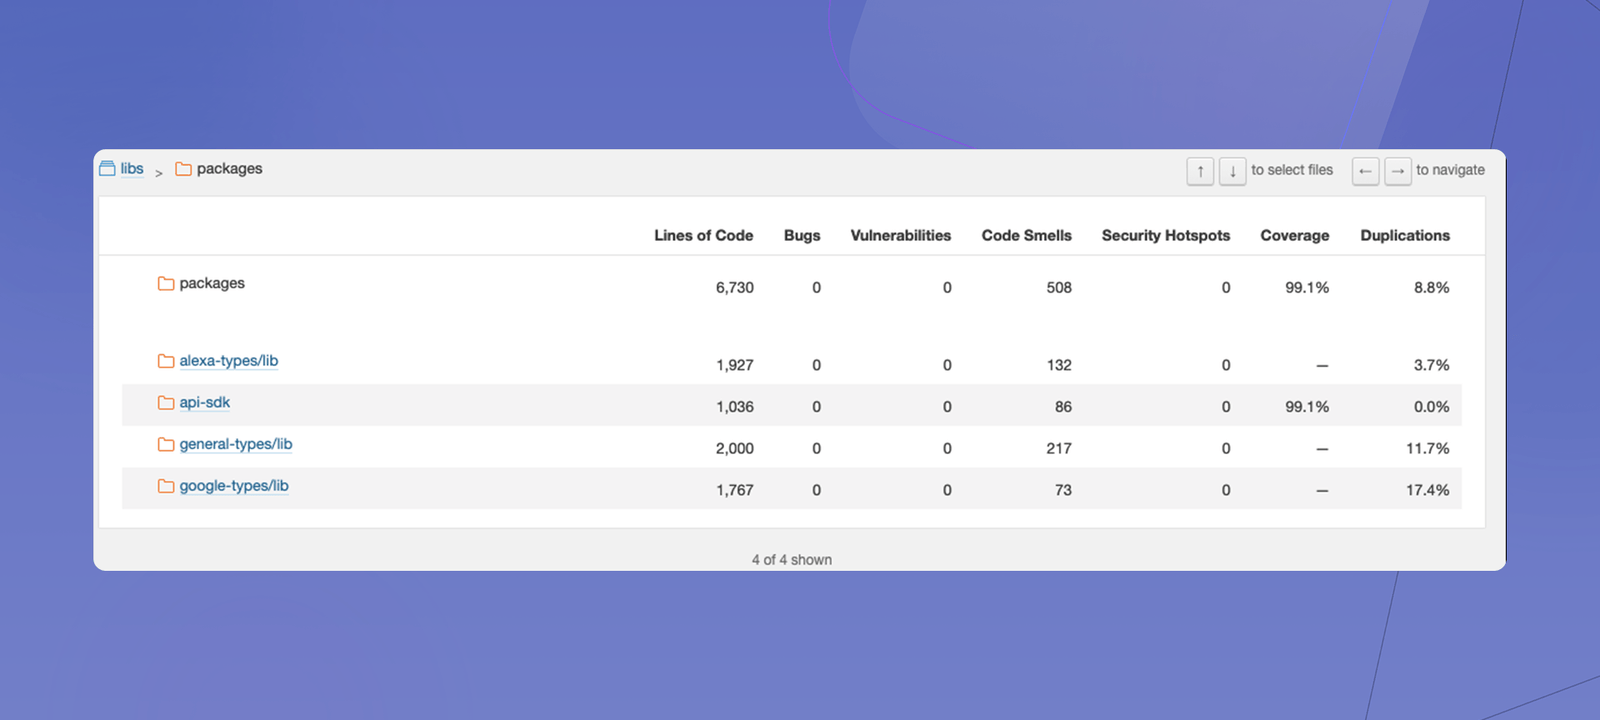This screenshot has height=720, width=1600.
Task: Select the packages summary row
Action: [792, 286]
